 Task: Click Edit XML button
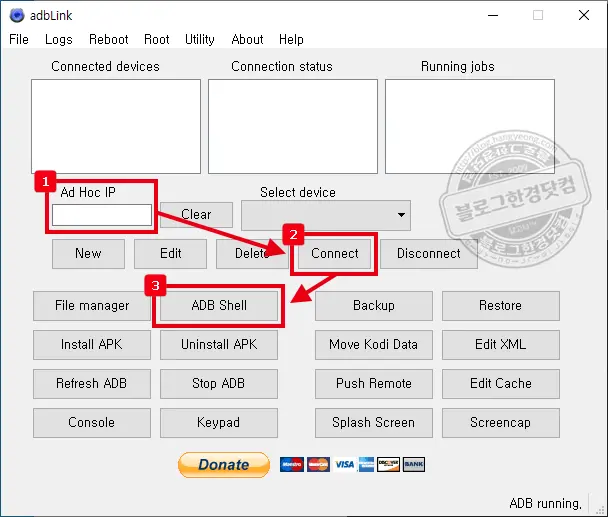(500, 345)
